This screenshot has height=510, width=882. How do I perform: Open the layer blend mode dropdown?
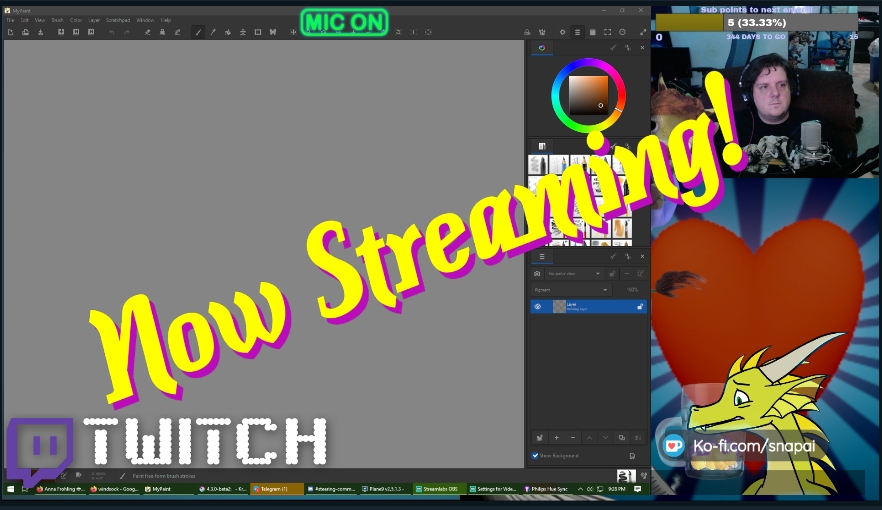570,290
